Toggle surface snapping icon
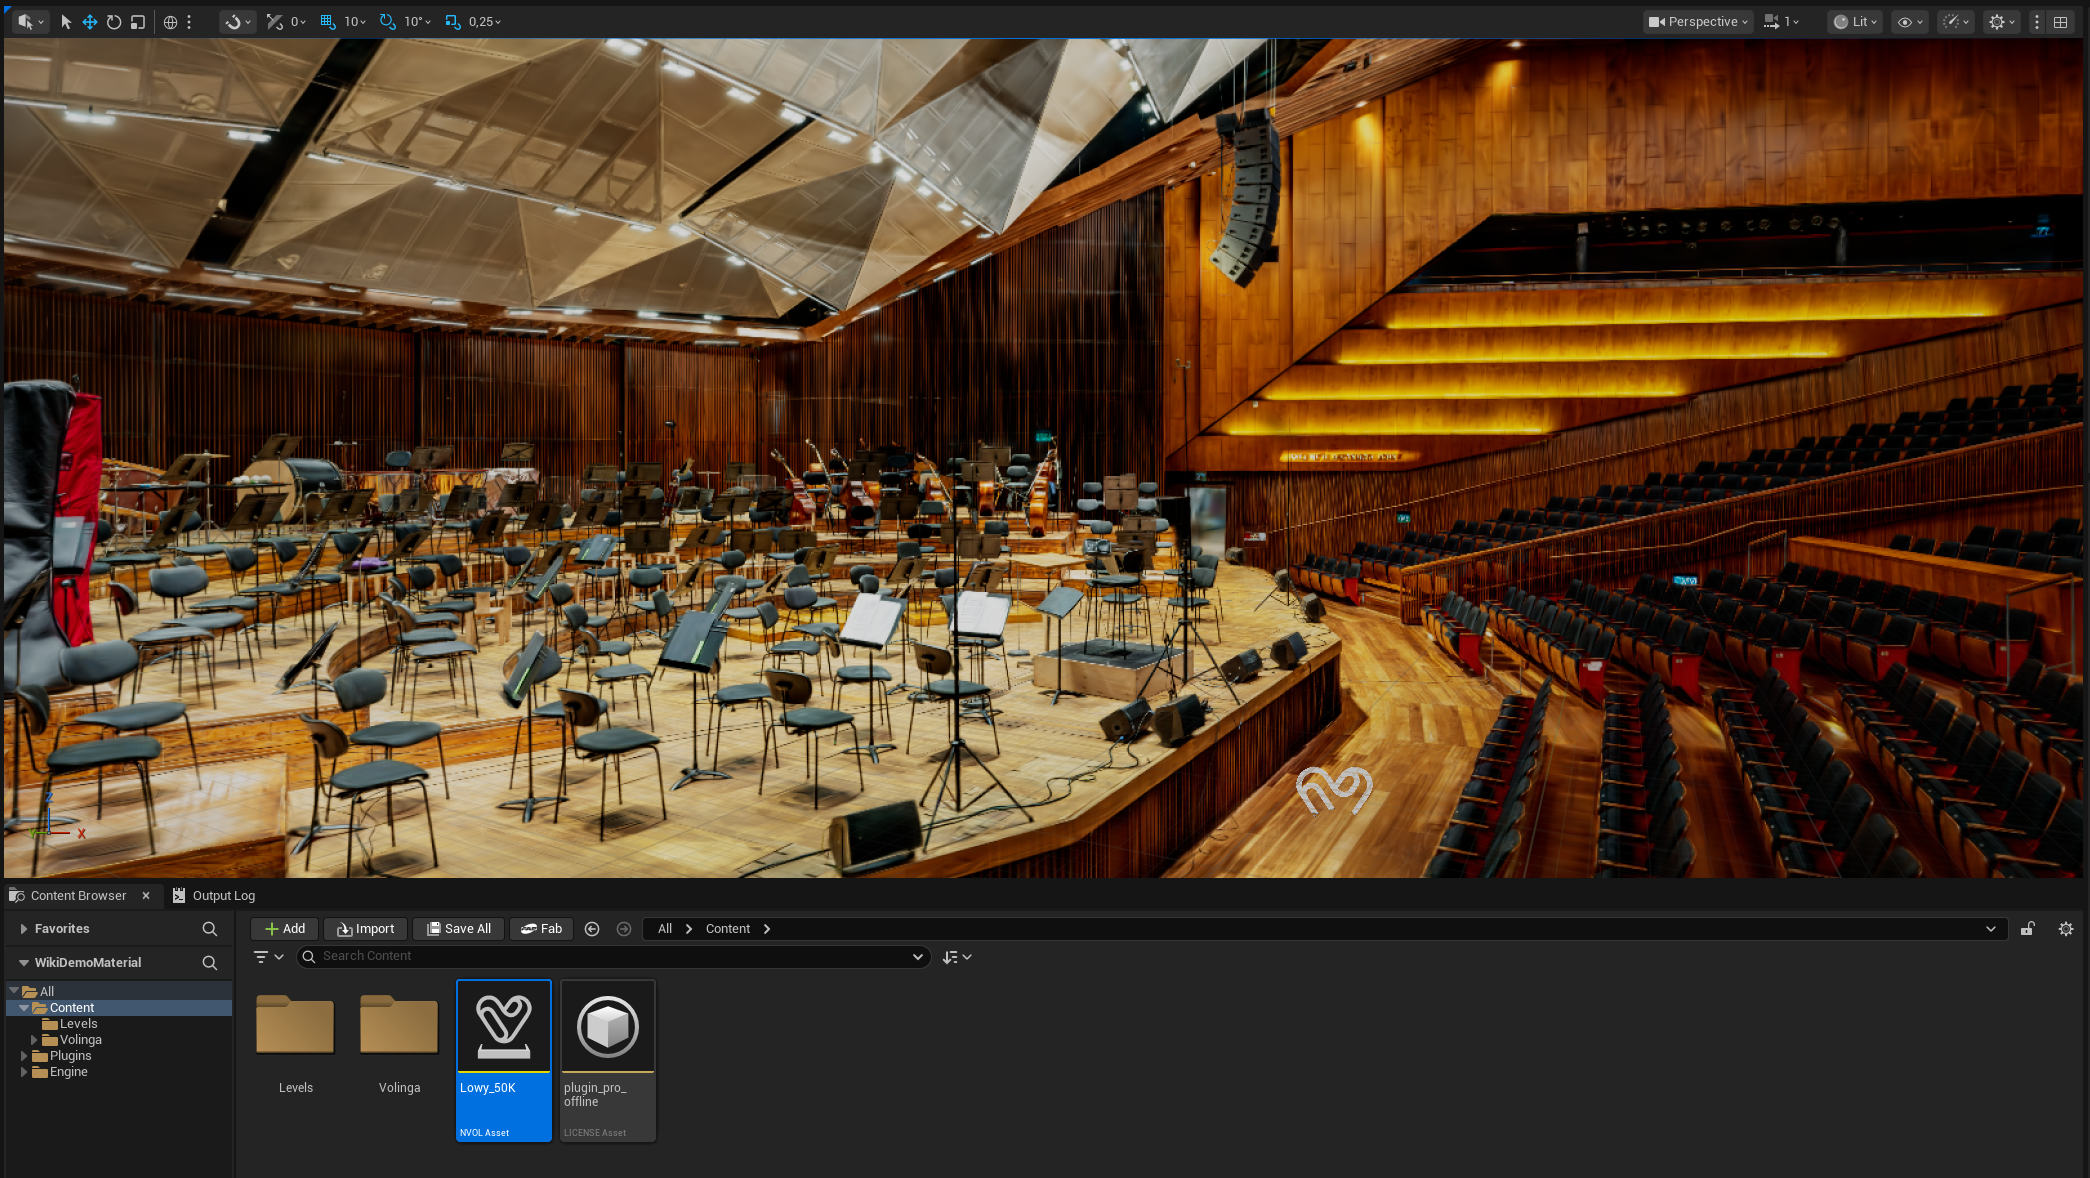The height and width of the screenshot is (1178, 2090). pos(275,22)
